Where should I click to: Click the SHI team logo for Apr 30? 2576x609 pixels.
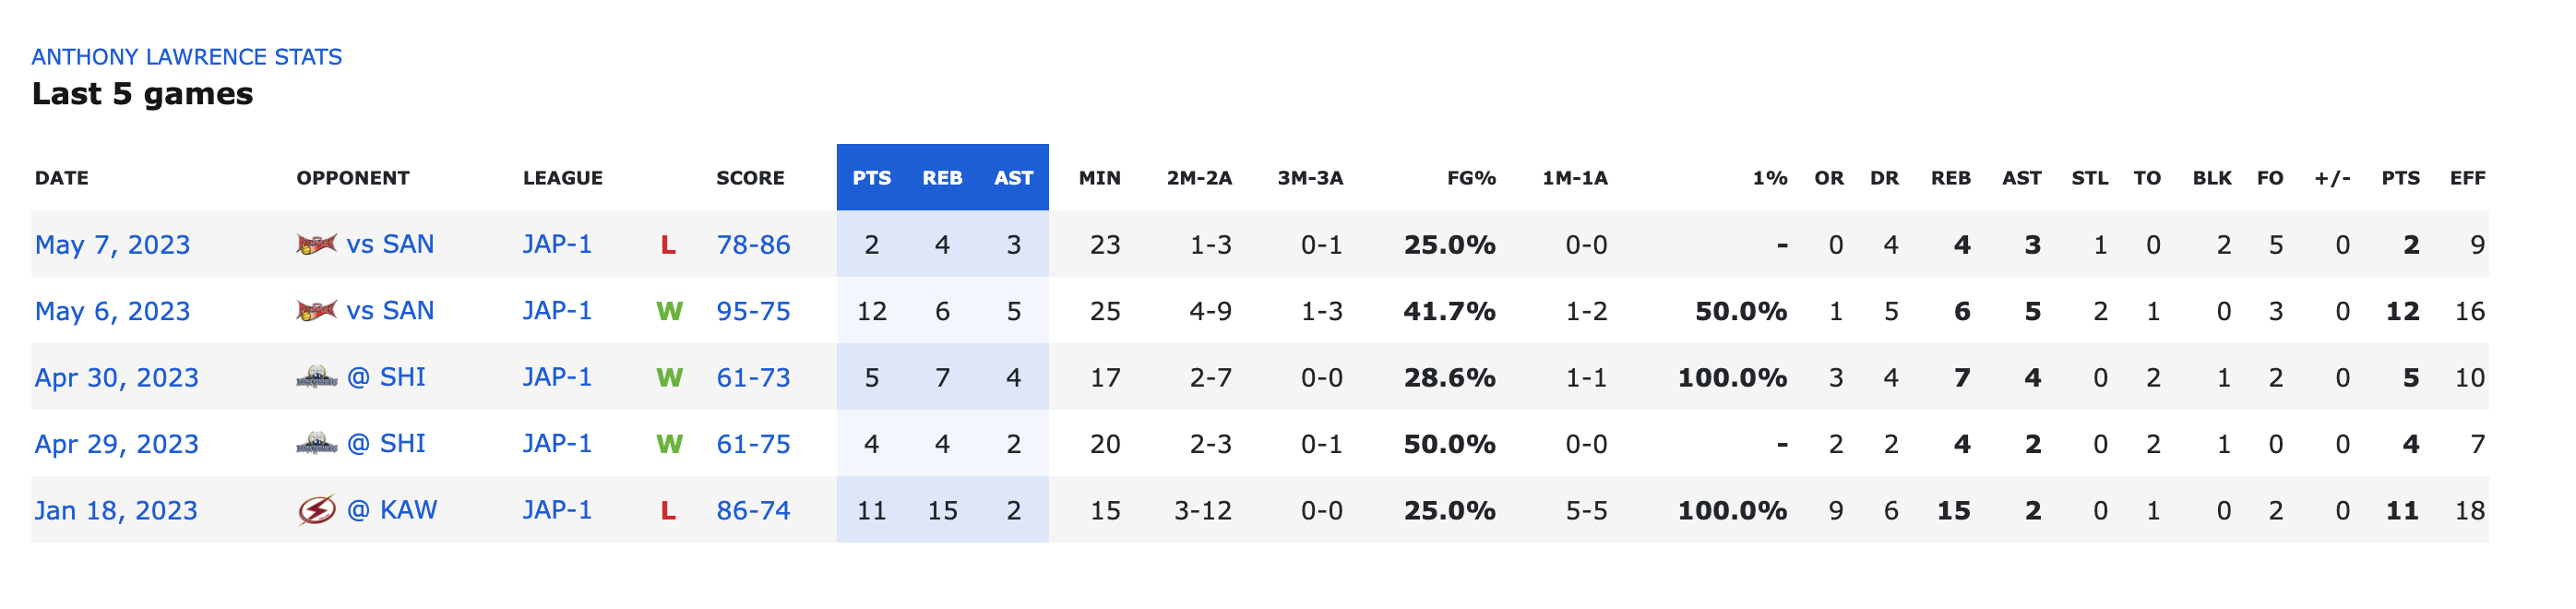(317, 378)
